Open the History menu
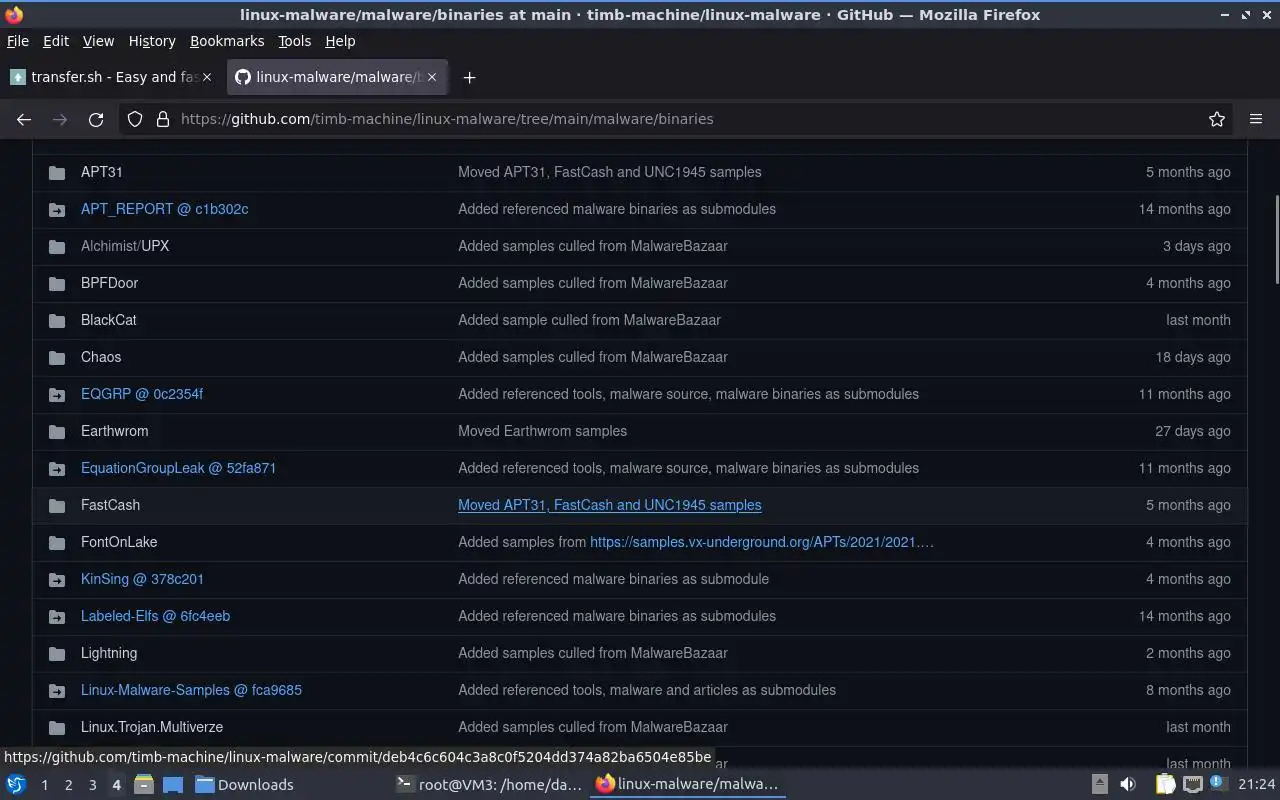The image size is (1280, 800). pos(152,41)
